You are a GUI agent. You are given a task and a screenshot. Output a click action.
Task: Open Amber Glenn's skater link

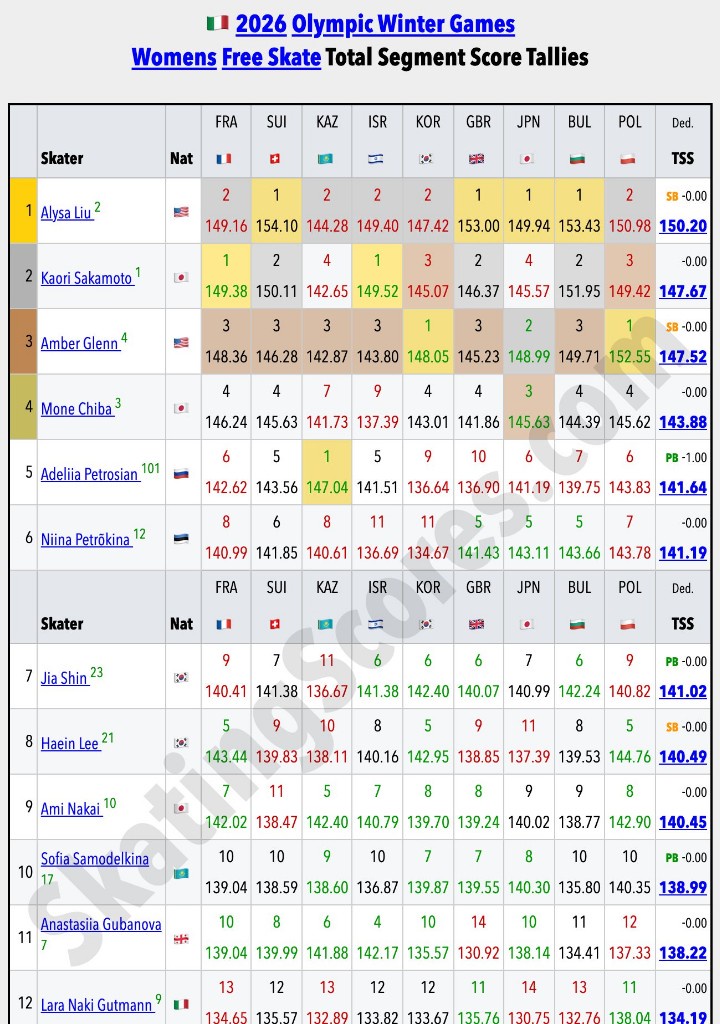[x=79, y=343]
